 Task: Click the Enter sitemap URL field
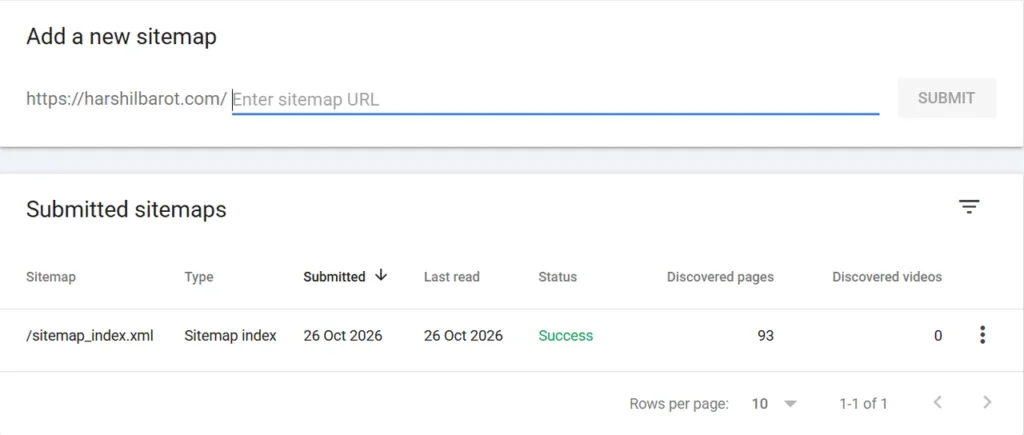coord(555,99)
